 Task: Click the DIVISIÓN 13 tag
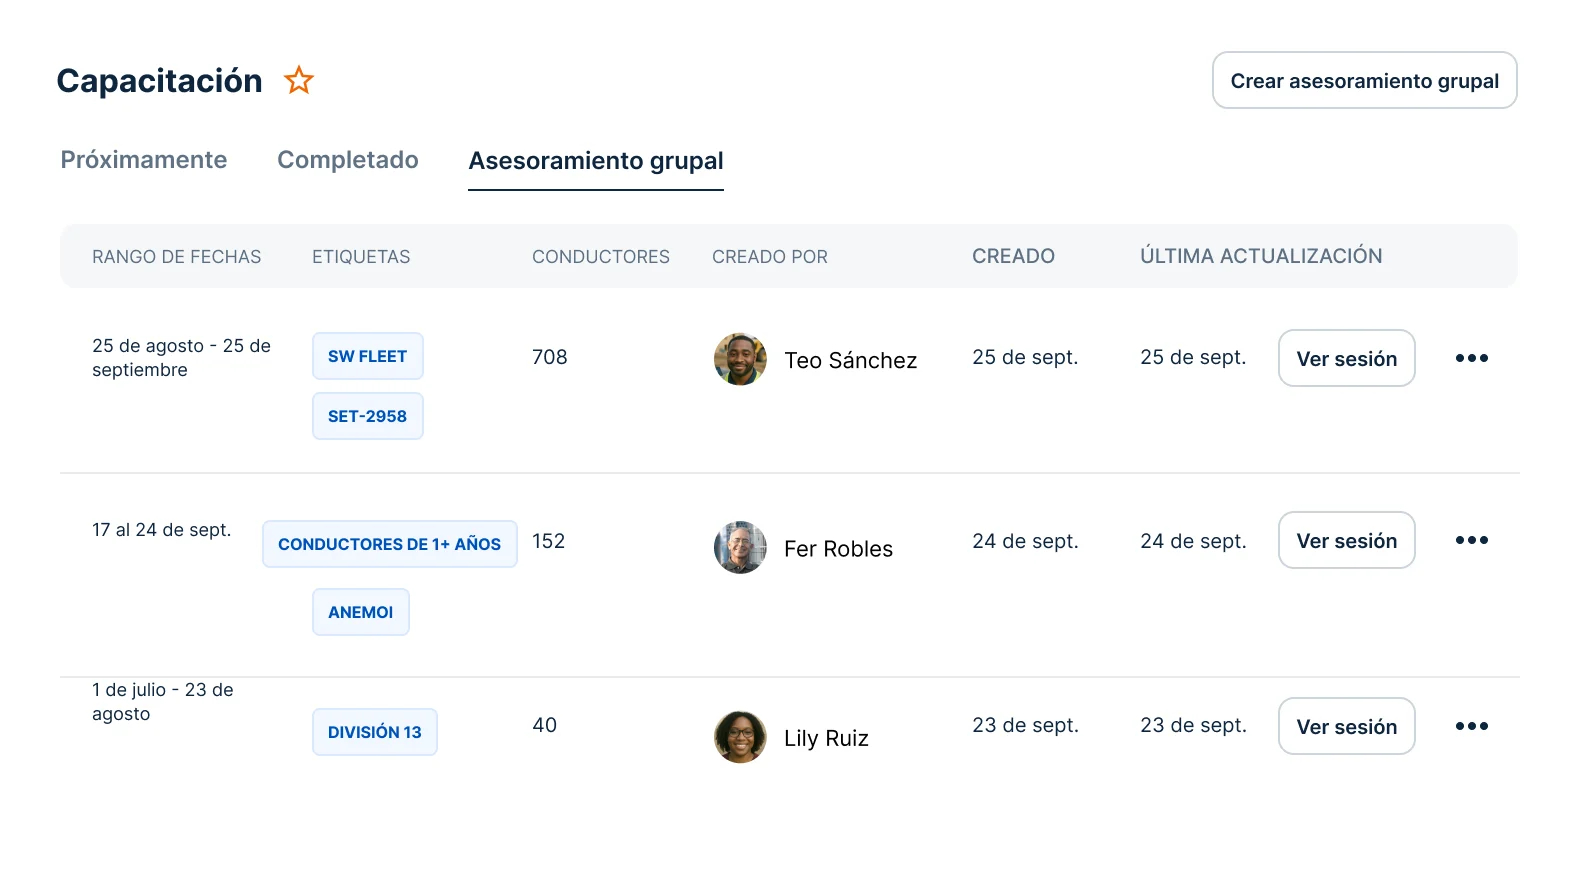click(x=375, y=732)
